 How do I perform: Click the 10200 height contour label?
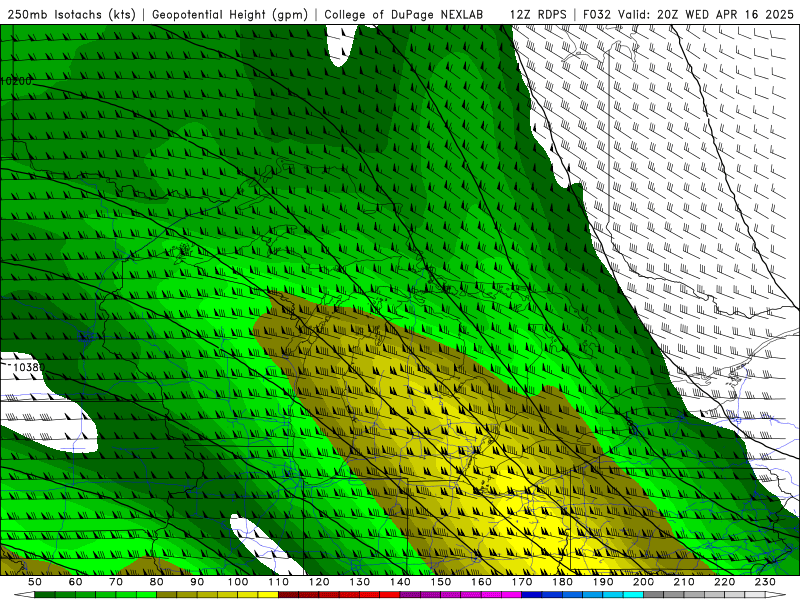(x=16, y=81)
